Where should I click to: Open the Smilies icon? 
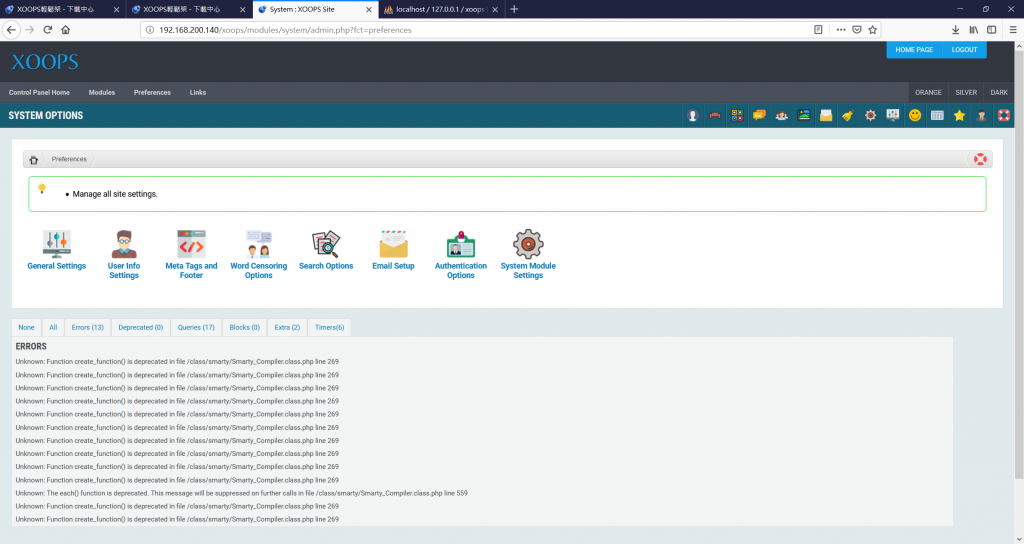(x=915, y=116)
